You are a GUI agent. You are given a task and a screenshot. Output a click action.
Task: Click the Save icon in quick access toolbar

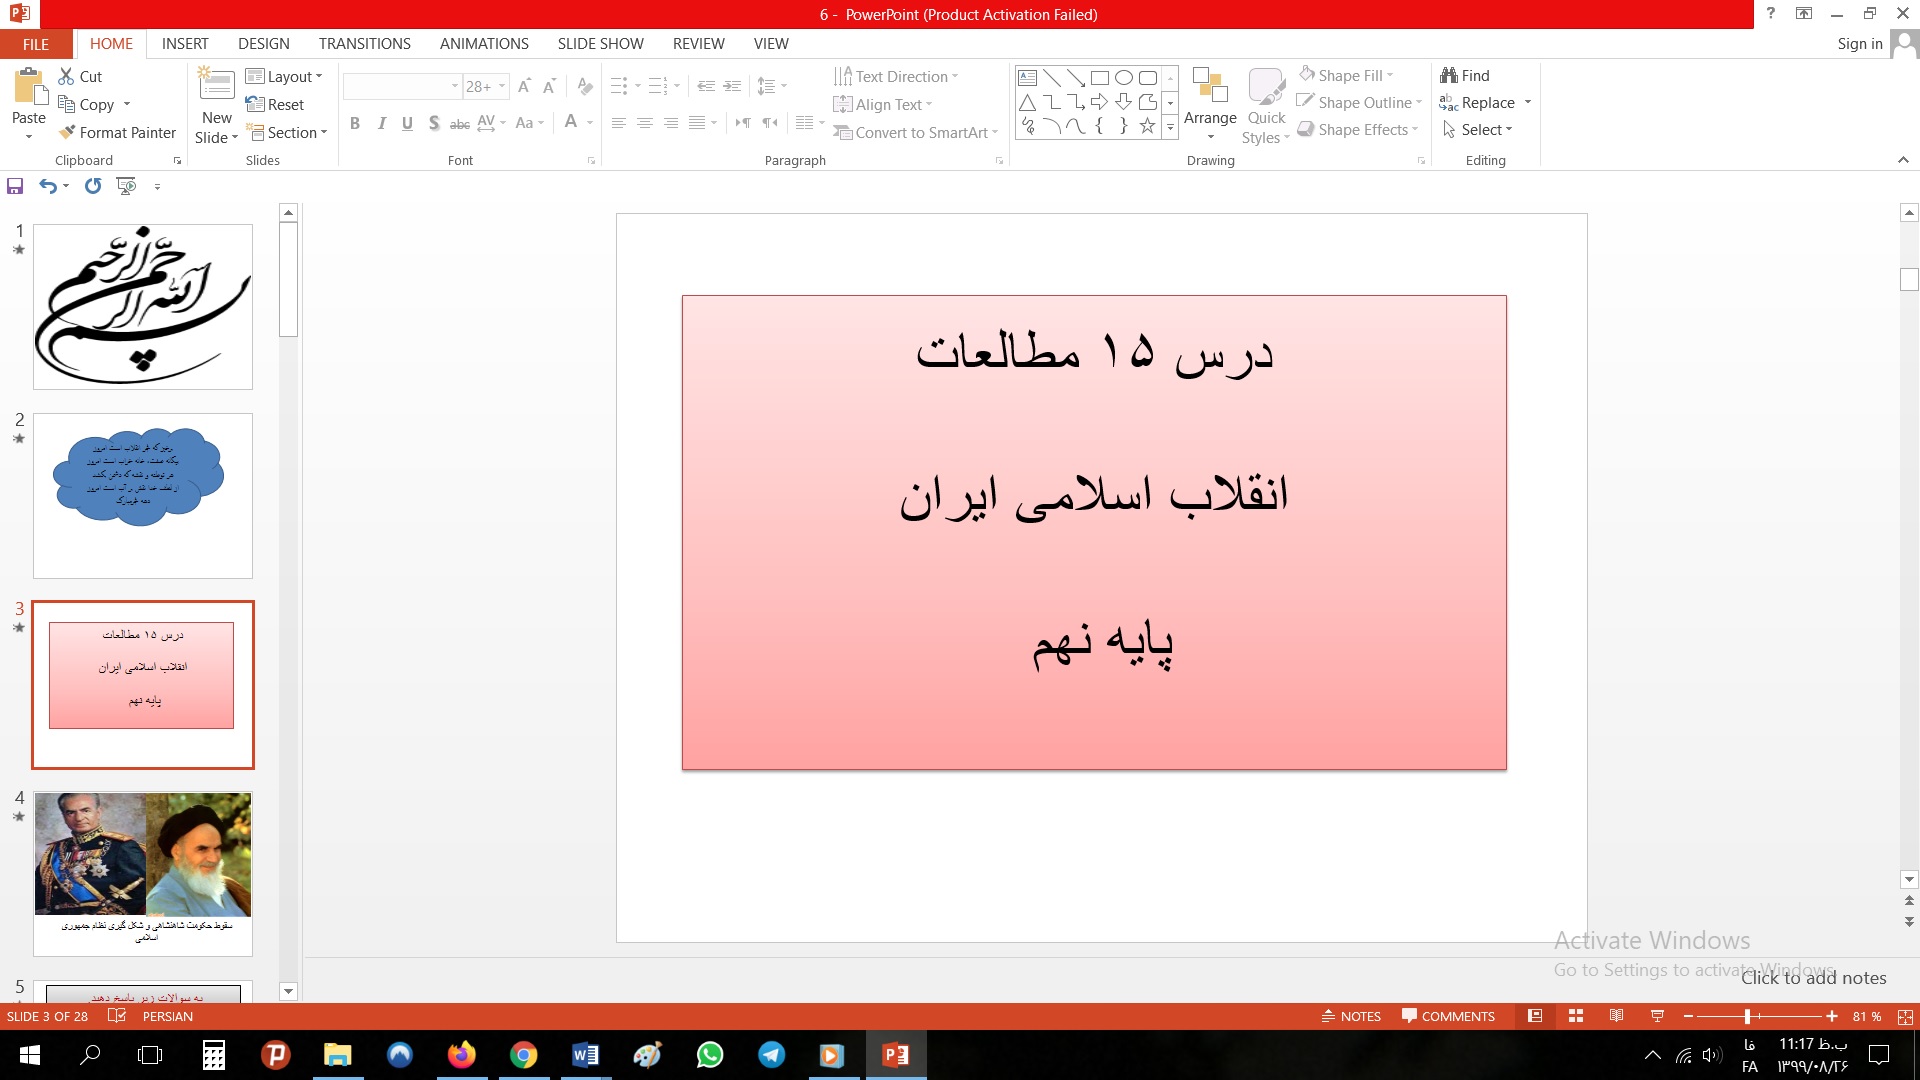15,186
